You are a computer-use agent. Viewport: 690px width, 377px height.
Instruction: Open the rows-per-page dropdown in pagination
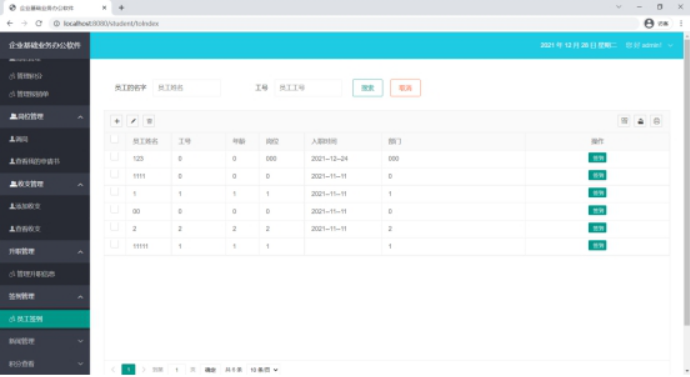[264, 370]
